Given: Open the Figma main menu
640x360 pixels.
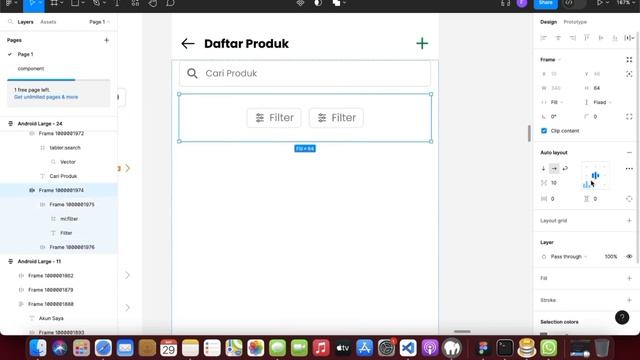Looking at the screenshot, I should 9,3.
